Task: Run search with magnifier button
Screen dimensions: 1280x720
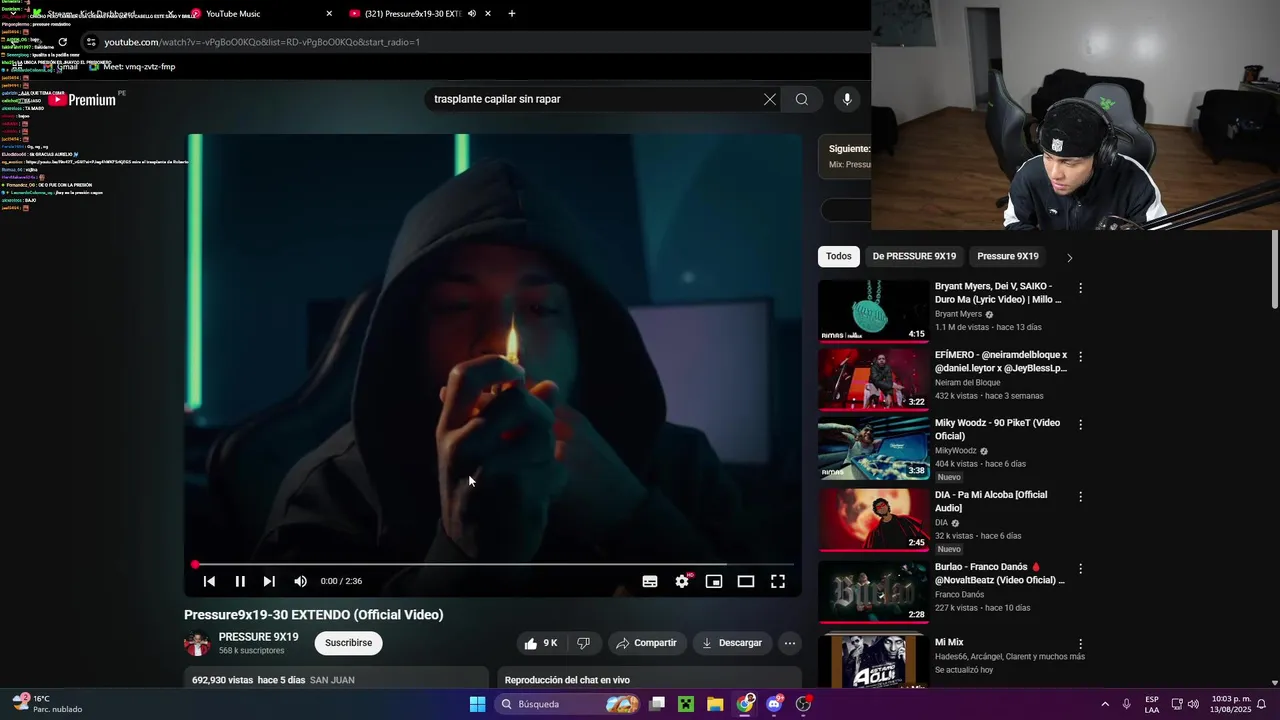Action: click(802, 99)
